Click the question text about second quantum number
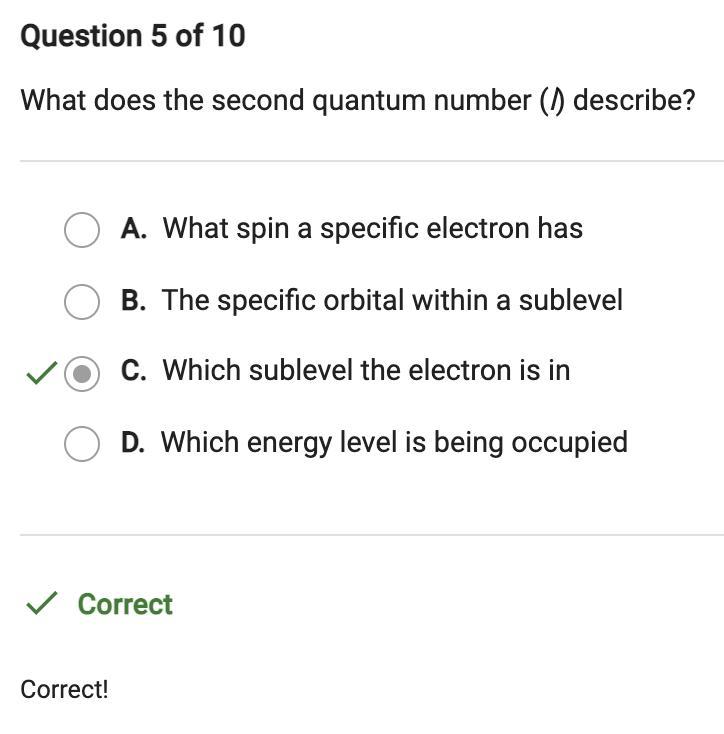The width and height of the screenshot is (724, 734). tap(358, 101)
